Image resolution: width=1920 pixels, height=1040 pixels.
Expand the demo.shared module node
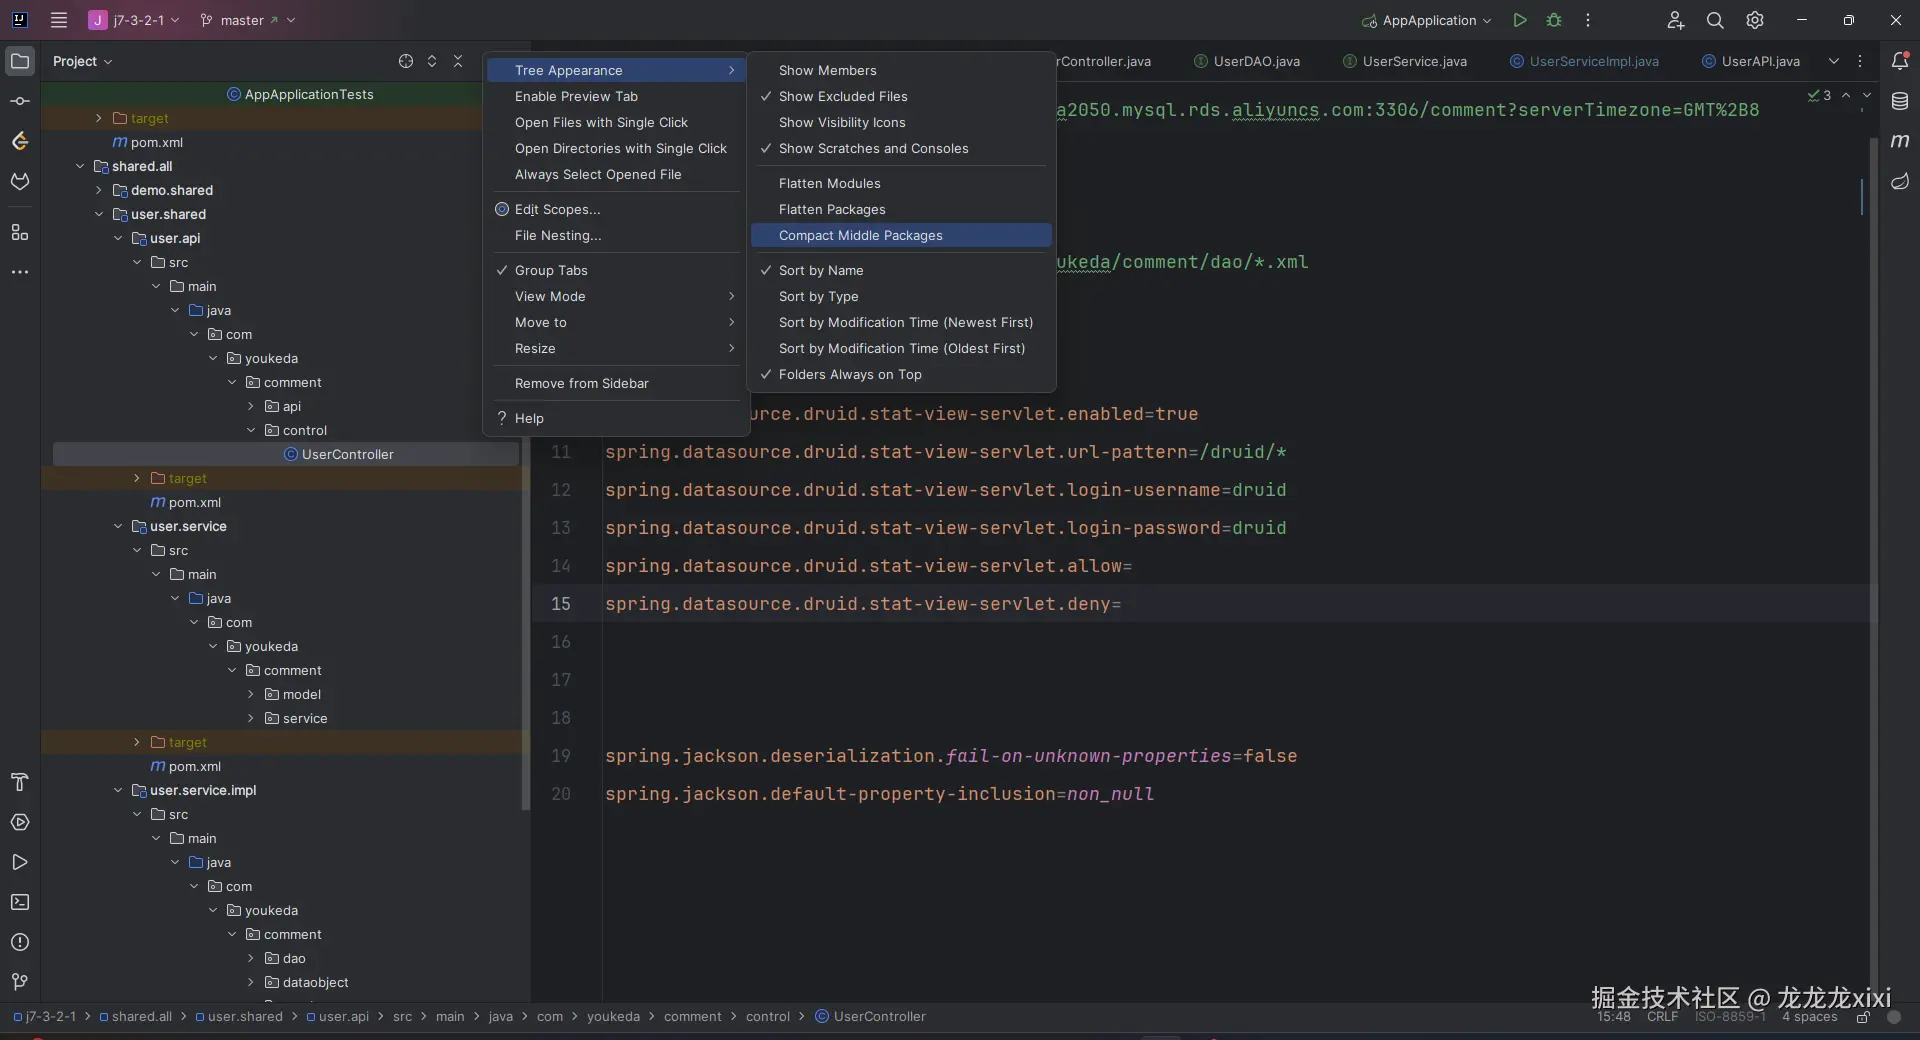[x=99, y=190]
